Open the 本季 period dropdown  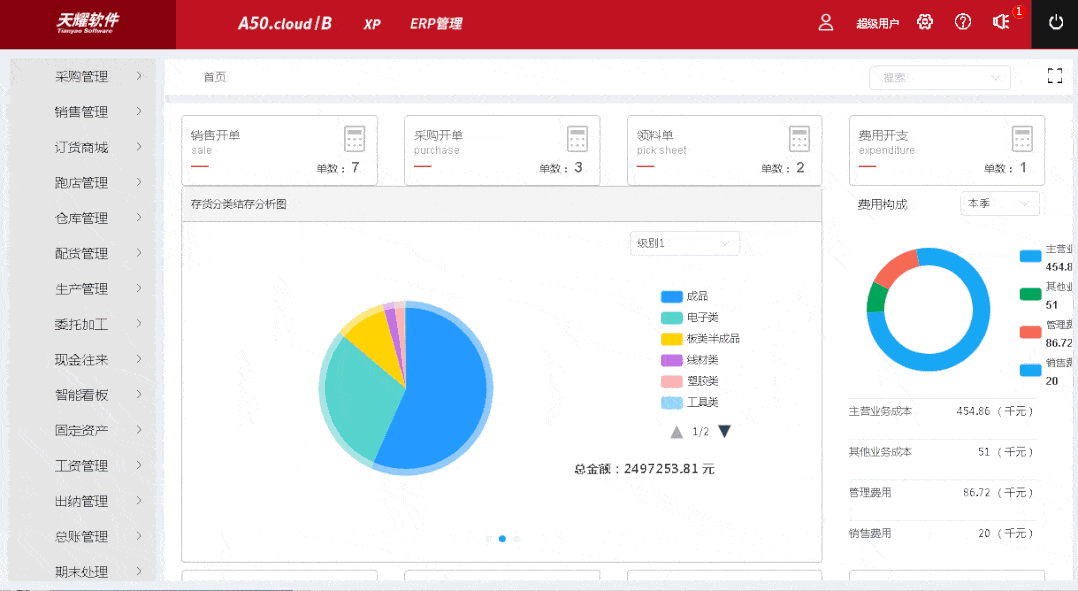point(999,204)
